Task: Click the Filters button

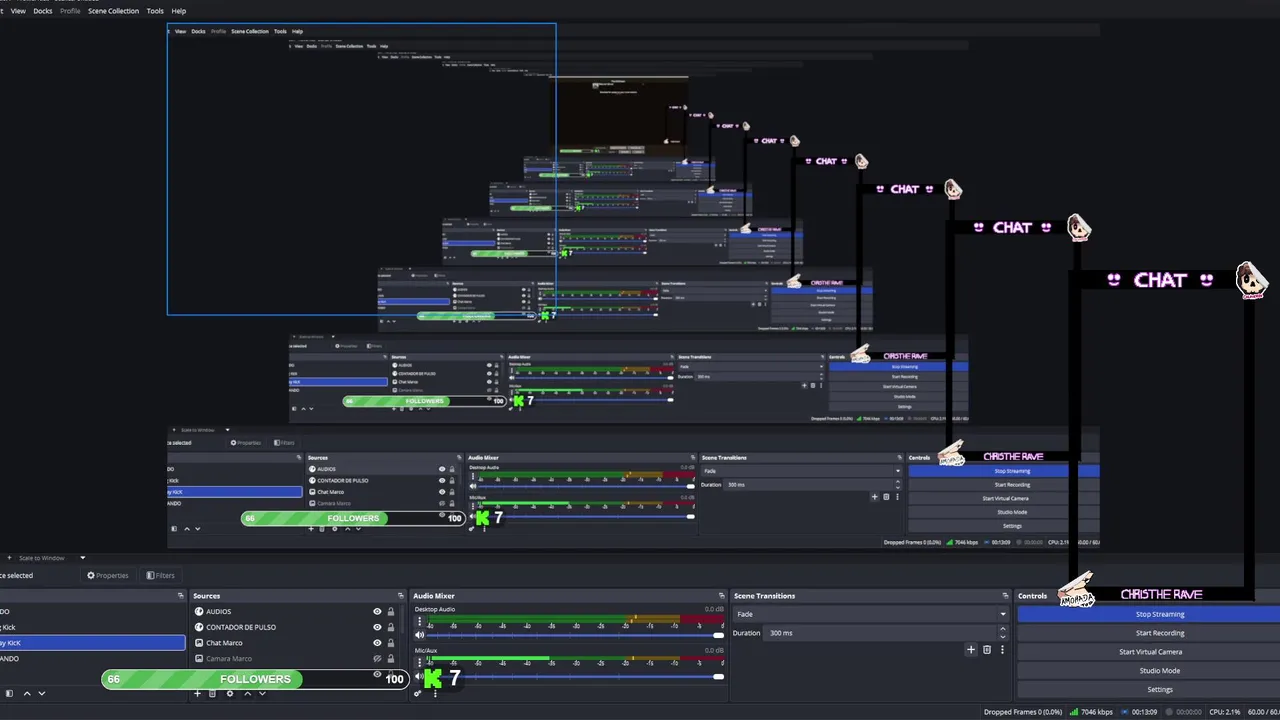Action: 160,575
